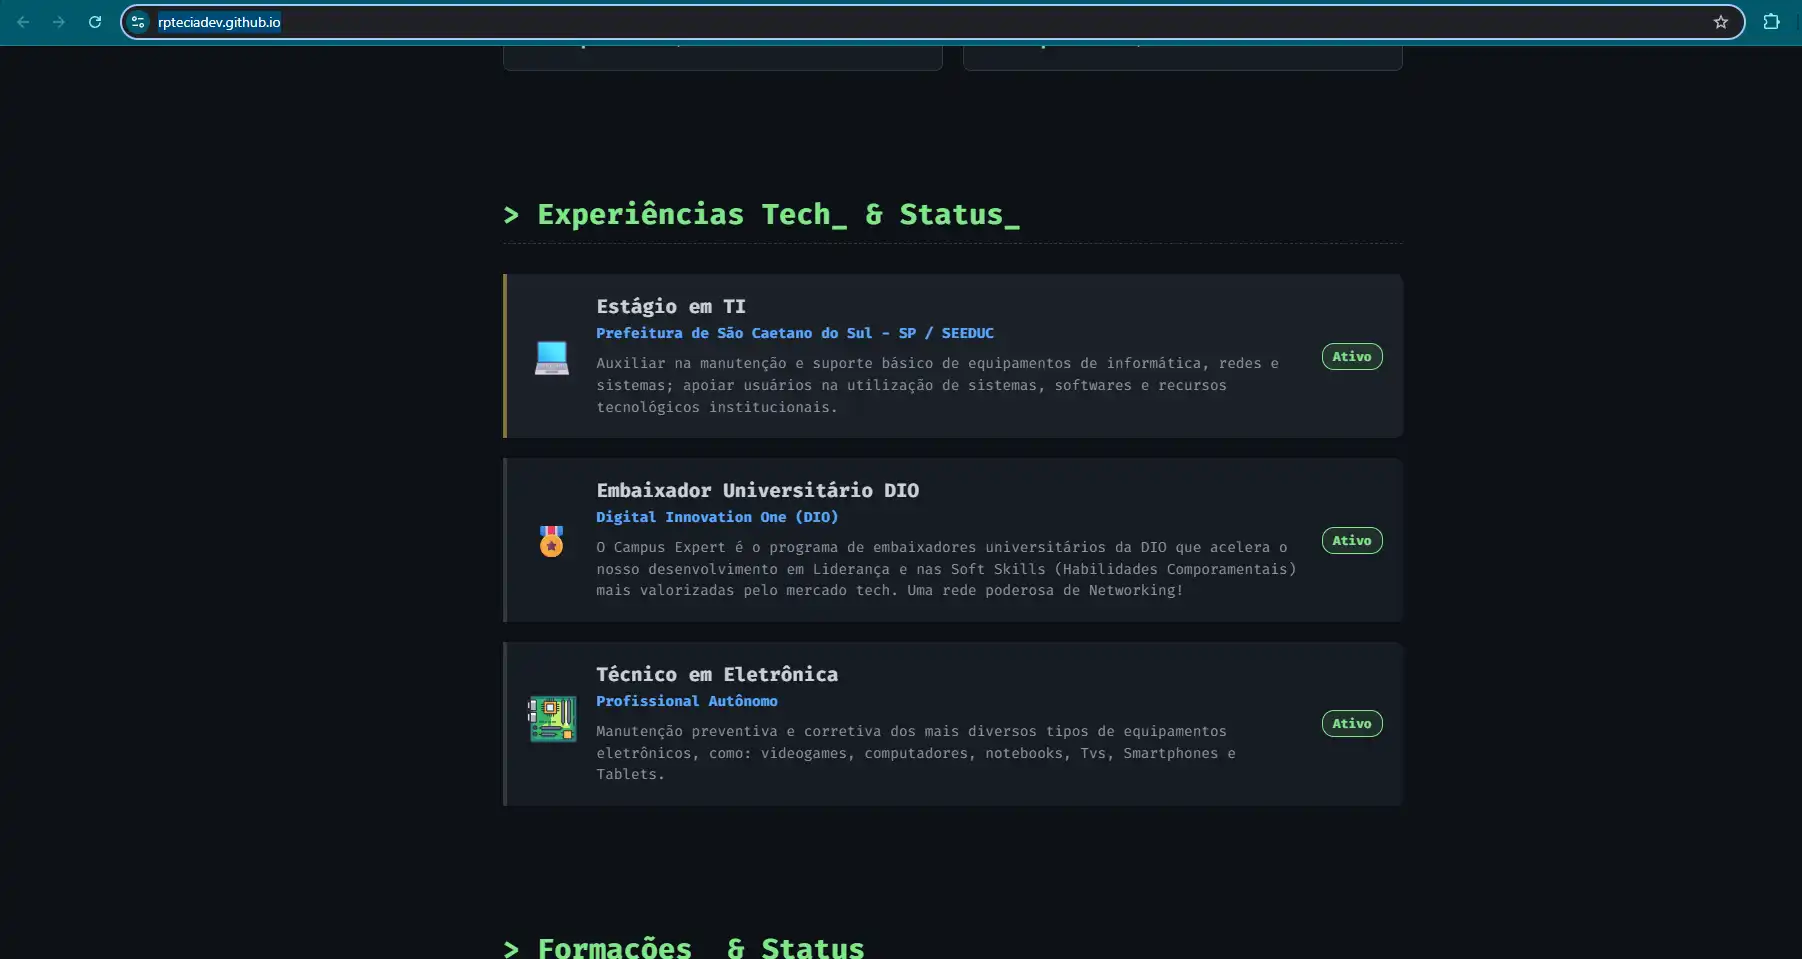Click the medal icon beside Embaixador Universitário DIO

552,541
